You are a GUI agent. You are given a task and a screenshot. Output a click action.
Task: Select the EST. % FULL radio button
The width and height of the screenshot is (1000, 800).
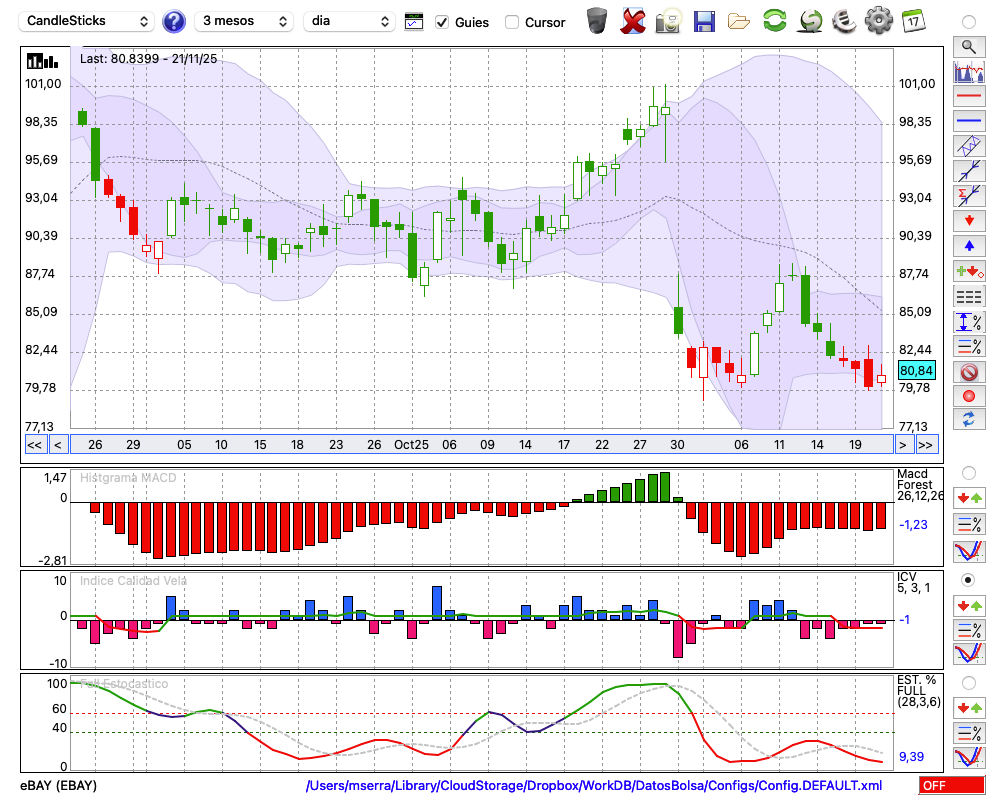point(968,683)
